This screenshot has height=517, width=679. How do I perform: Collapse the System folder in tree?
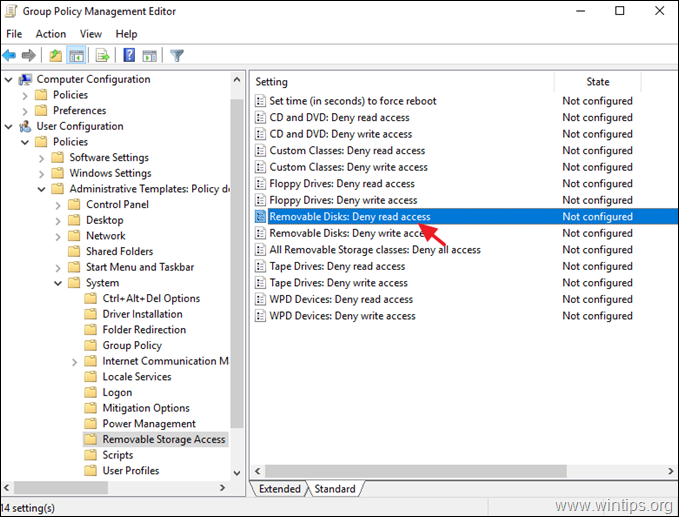(x=58, y=283)
